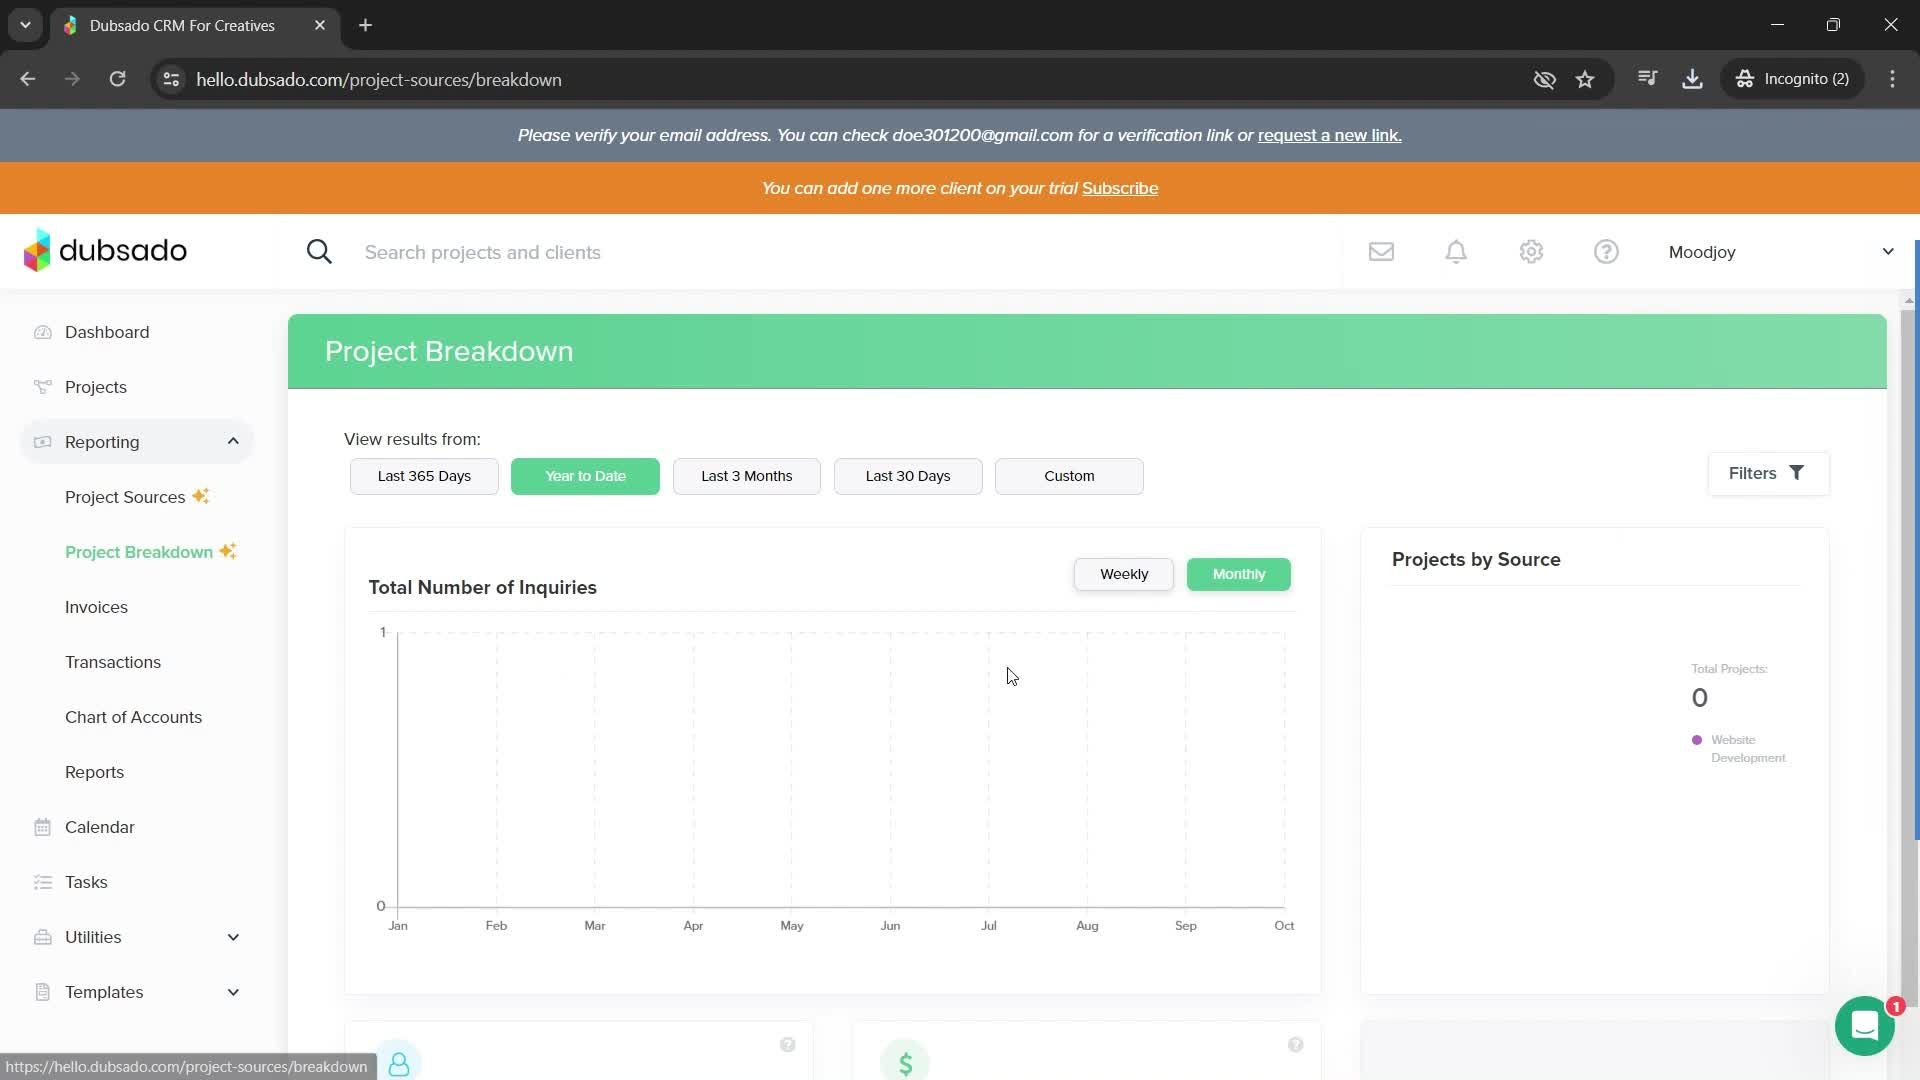This screenshot has height=1080, width=1920.
Task: Click the eye-slash tracking protection icon
Action: pyautogui.click(x=1544, y=79)
